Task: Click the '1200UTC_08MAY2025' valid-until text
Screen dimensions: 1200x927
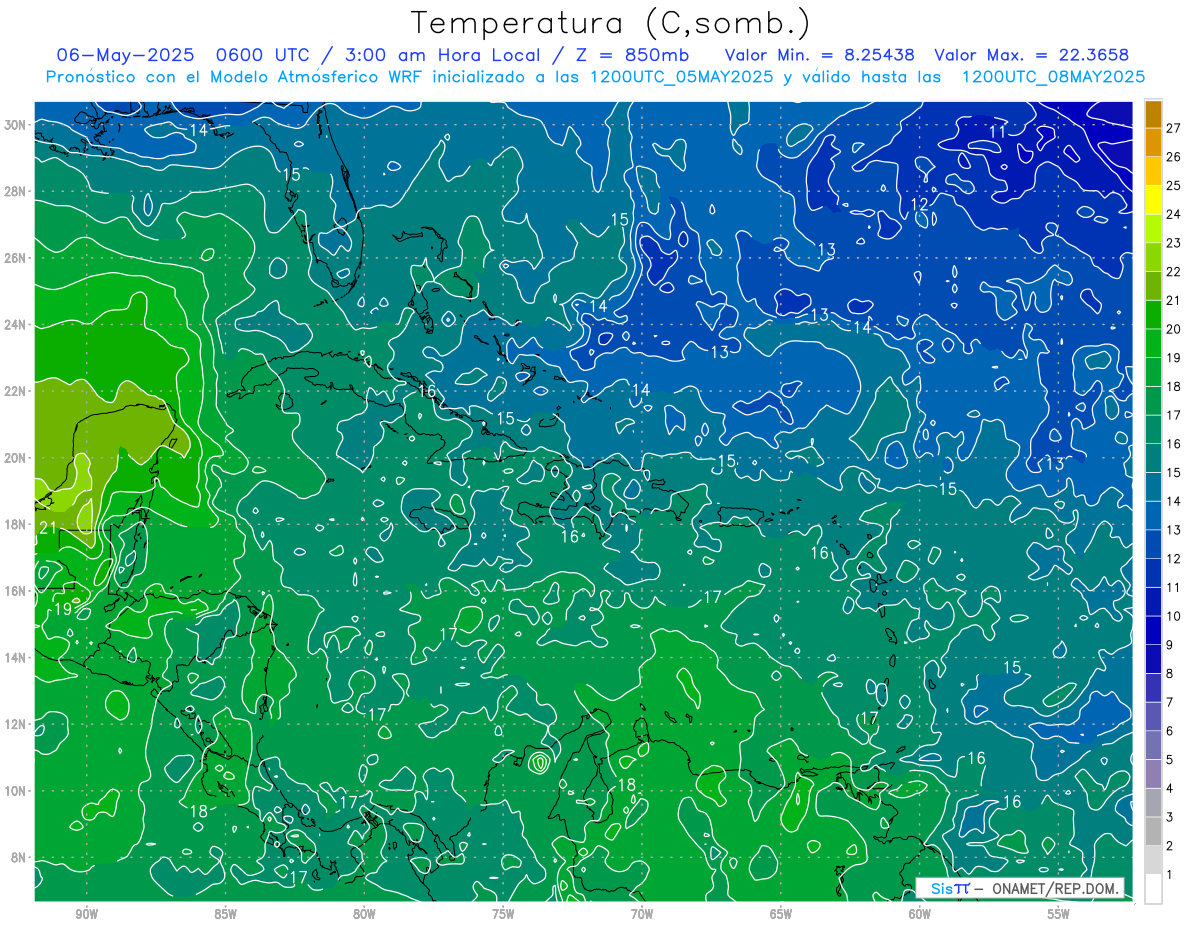Action: pos(1052,77)
